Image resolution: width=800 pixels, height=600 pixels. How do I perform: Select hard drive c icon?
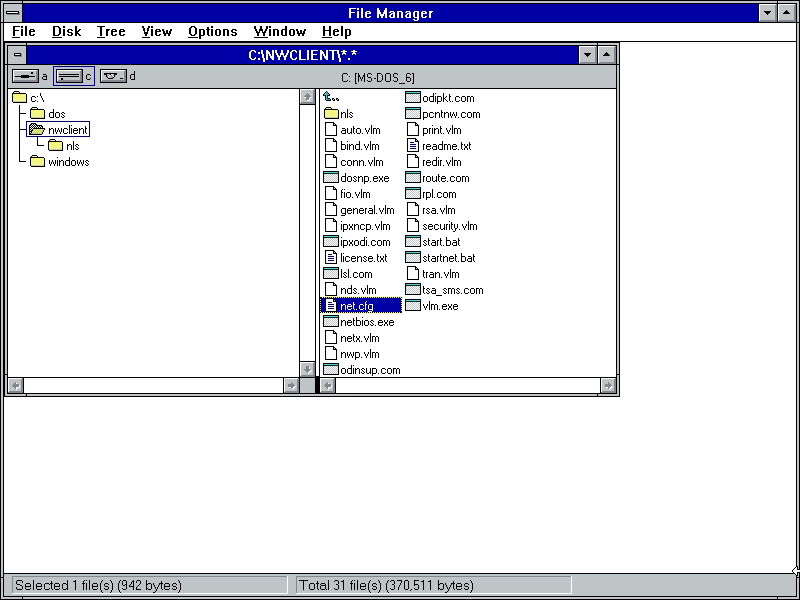click(68, 76)
